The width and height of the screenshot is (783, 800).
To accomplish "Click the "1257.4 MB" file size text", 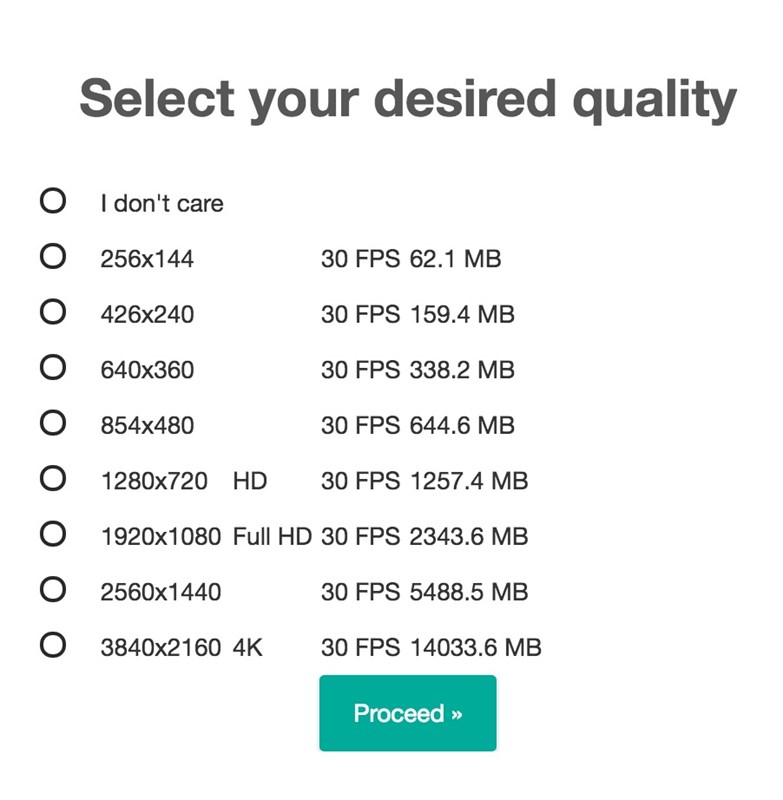I will (x=468, y=481).
